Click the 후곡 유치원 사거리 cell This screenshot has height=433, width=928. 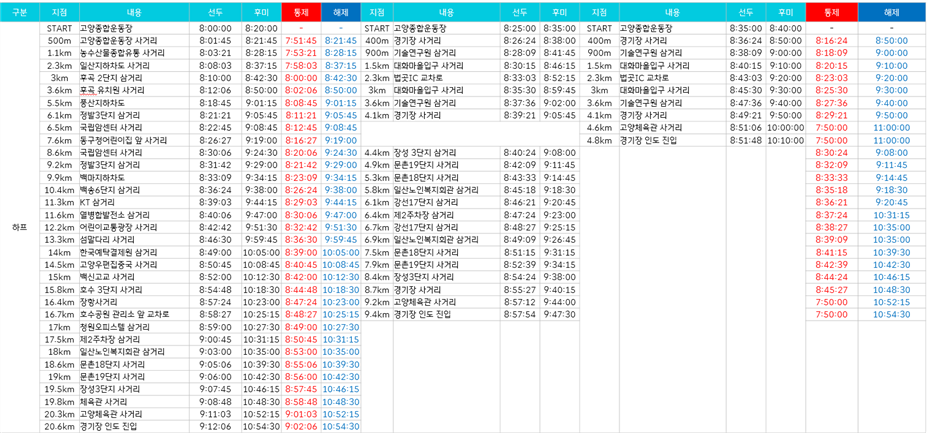click(134, 90)
